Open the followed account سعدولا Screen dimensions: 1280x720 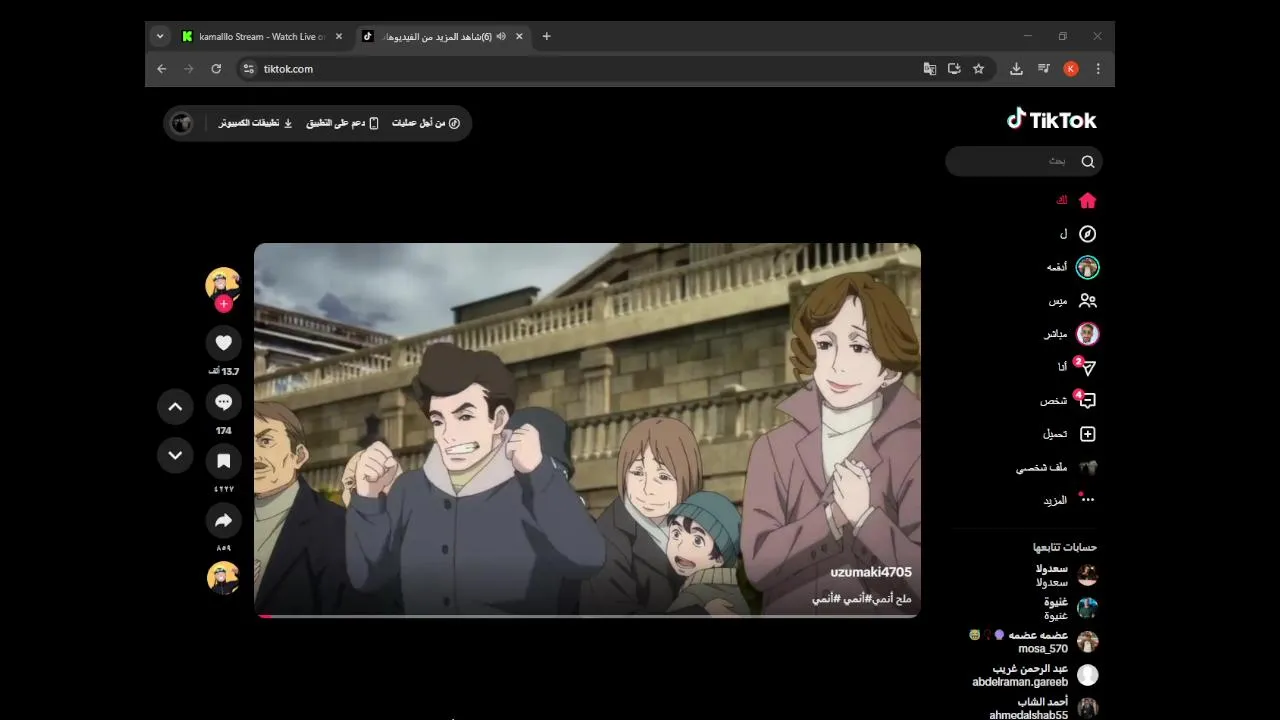1066,575
